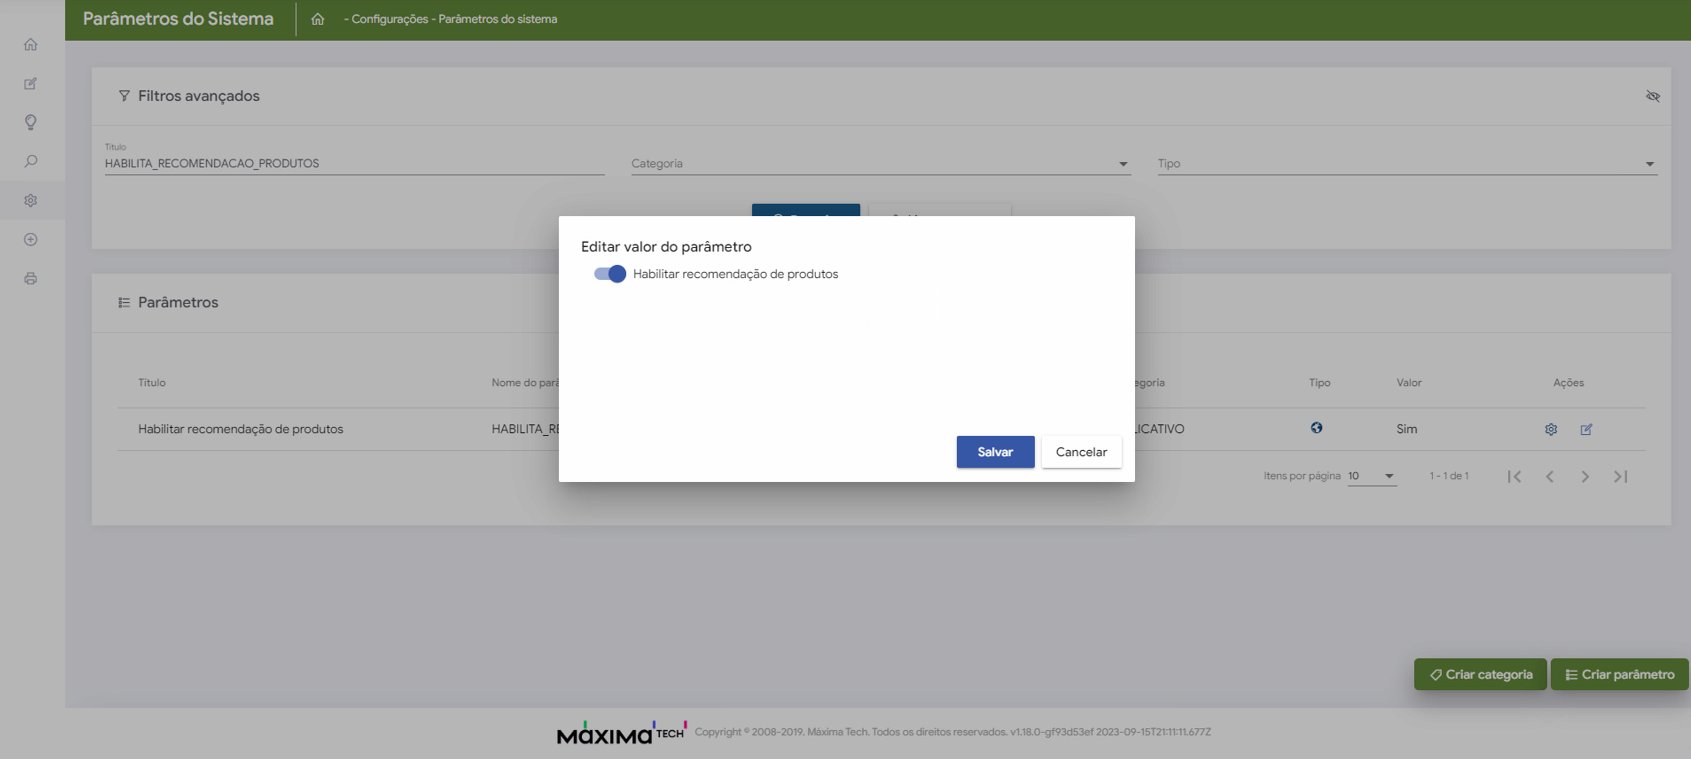This screenshot has width=1691, height=759.
Task: Click the Máxima Tech logo in the footer
Action: coord(621,733)
